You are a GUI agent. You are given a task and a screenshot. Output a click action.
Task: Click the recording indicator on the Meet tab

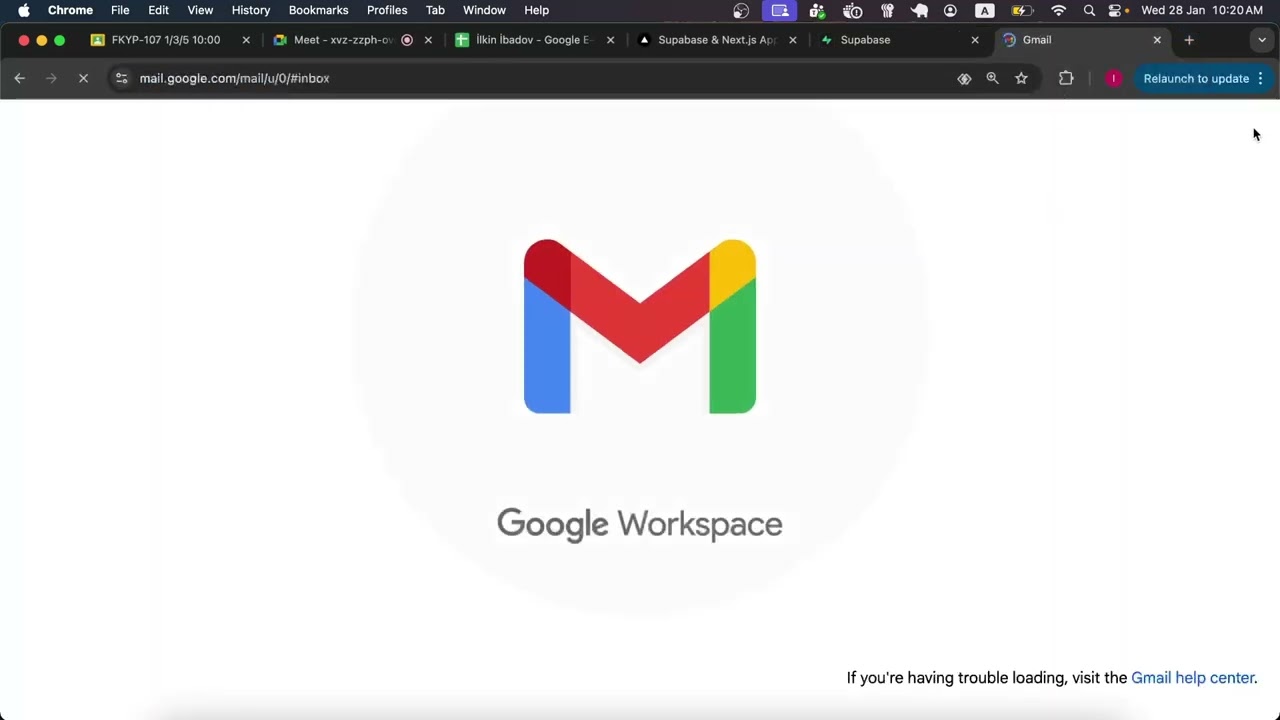tap(407, 40)
